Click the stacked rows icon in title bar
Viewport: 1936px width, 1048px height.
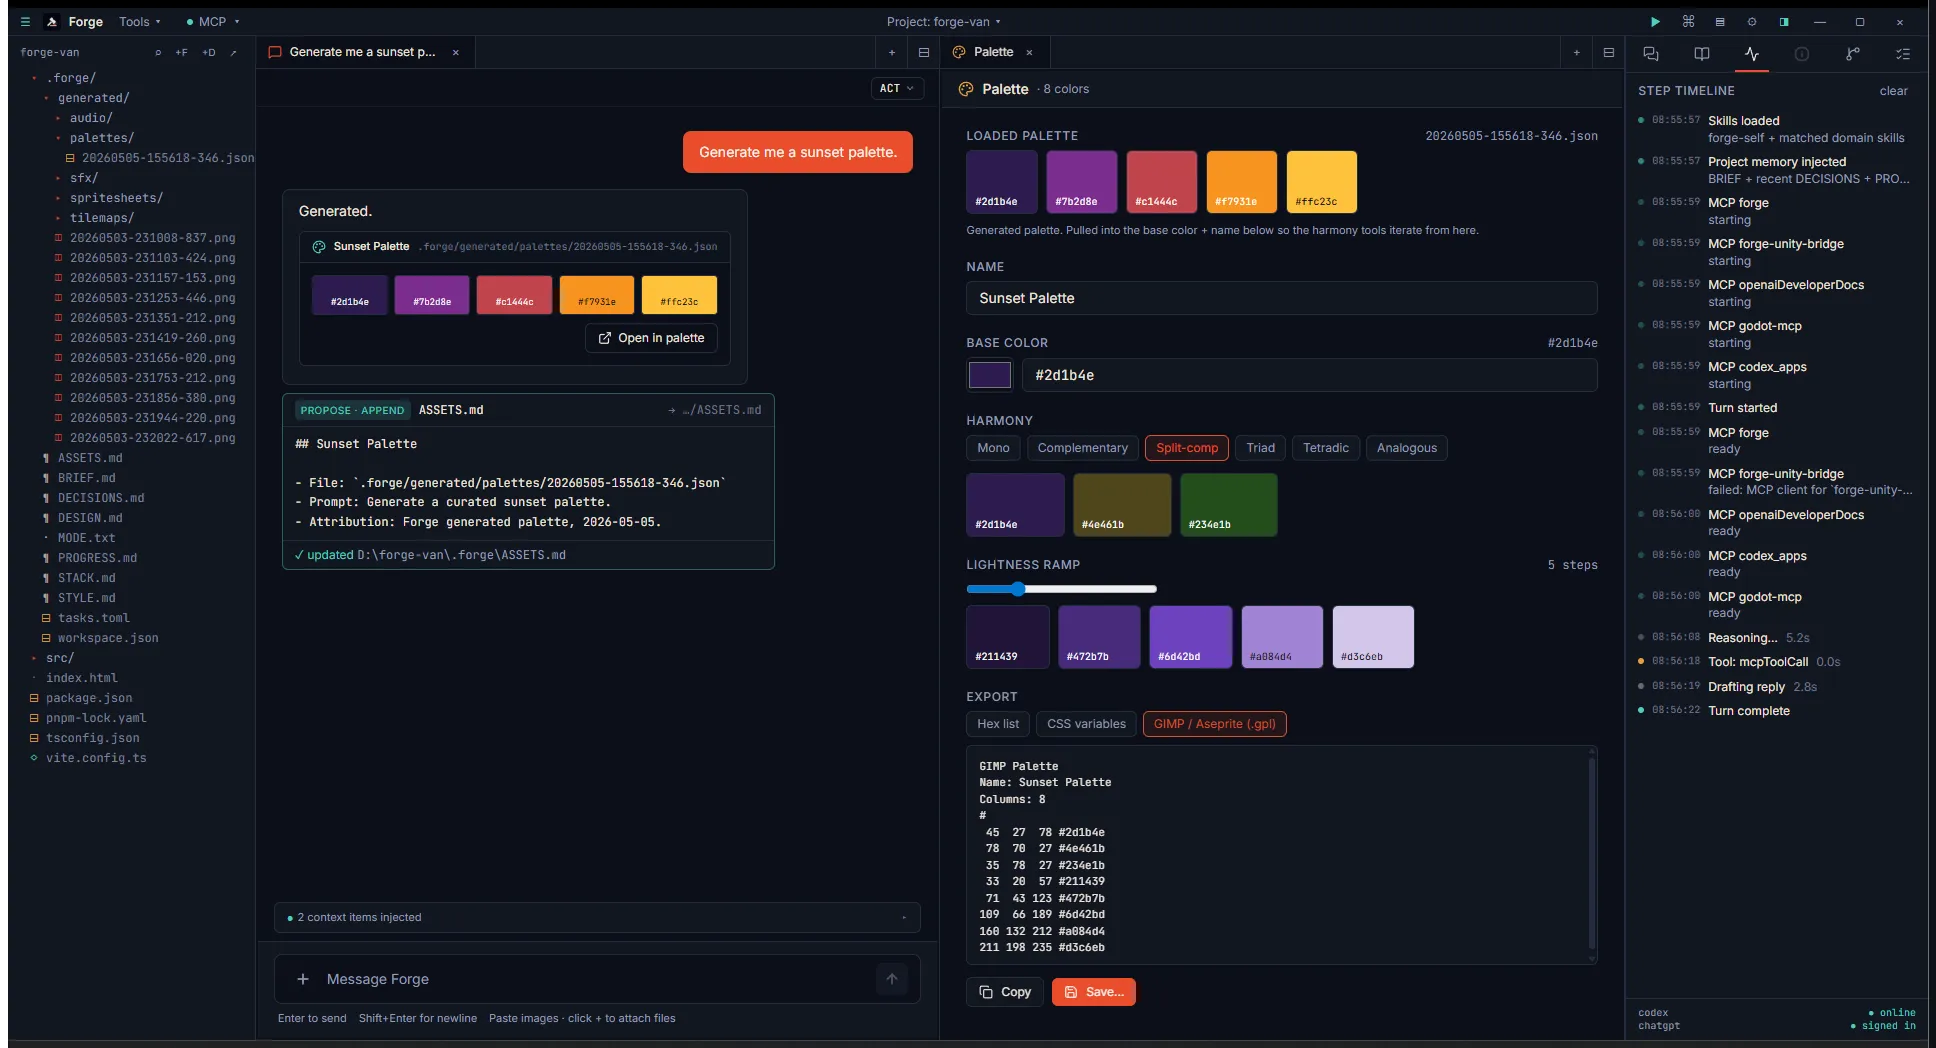coord(1720,21)
